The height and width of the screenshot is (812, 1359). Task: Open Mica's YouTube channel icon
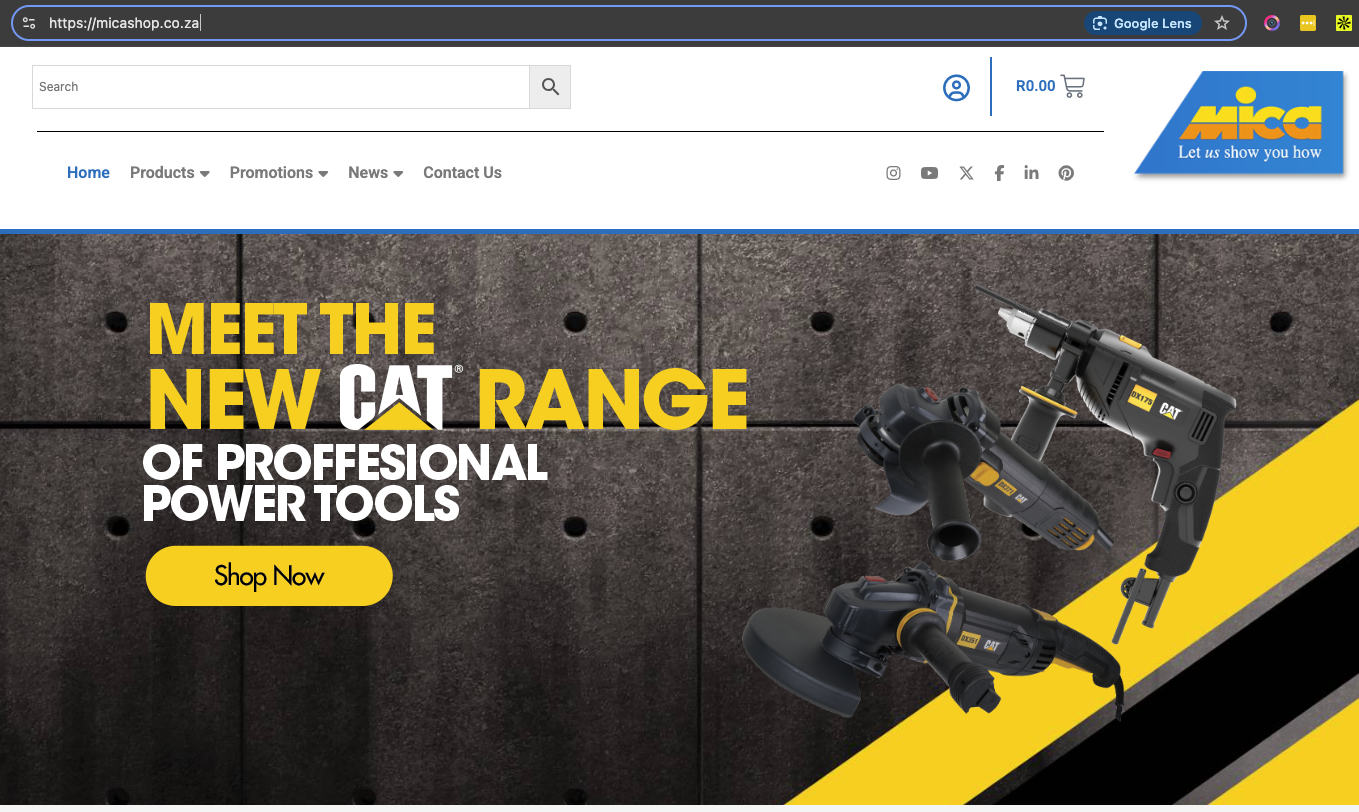[929, 172]
